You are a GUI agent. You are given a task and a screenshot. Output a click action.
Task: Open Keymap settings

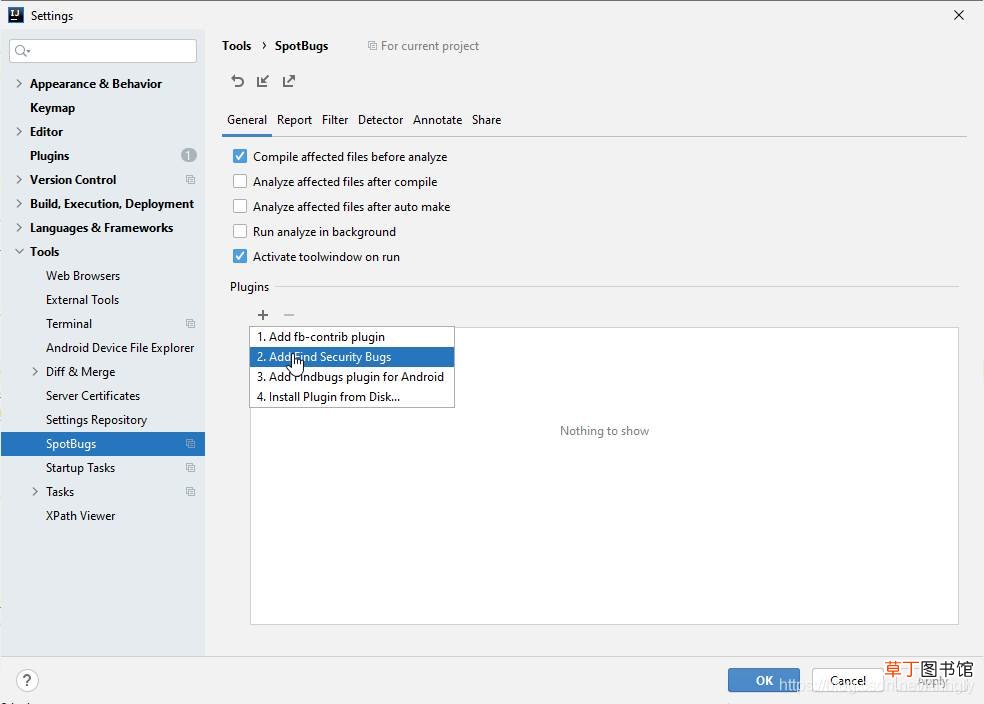[x=53, y=108]
